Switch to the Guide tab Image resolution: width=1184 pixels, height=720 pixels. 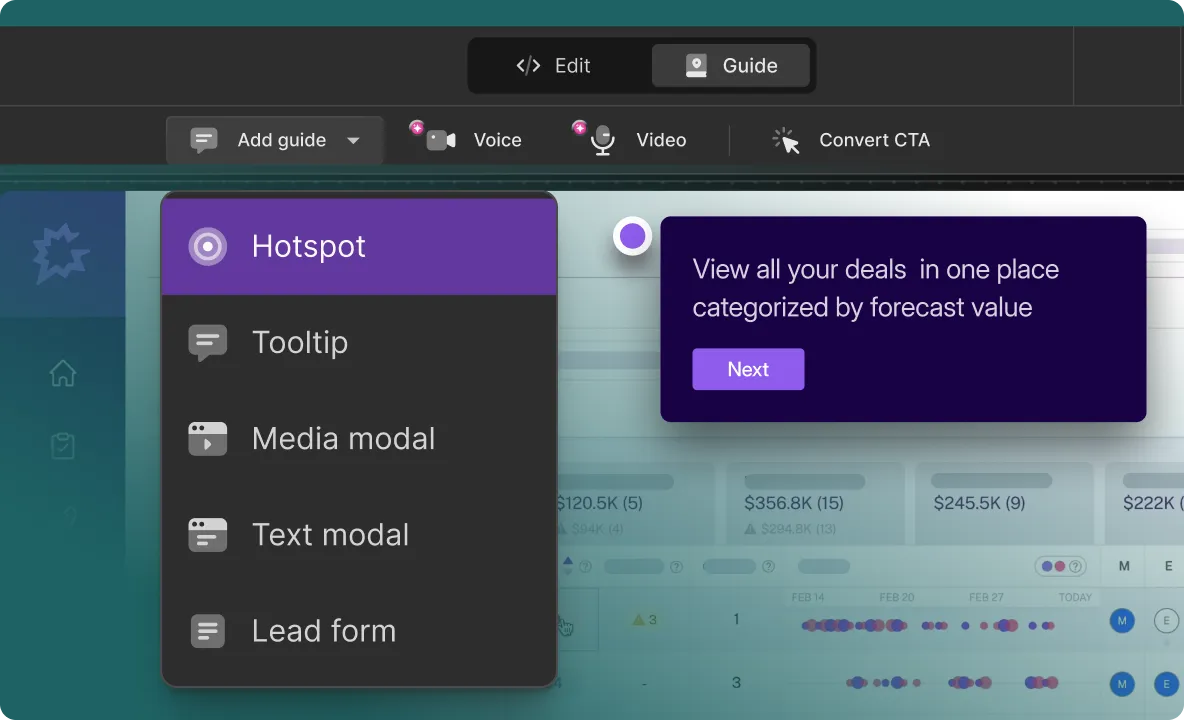tap(731, 65)
